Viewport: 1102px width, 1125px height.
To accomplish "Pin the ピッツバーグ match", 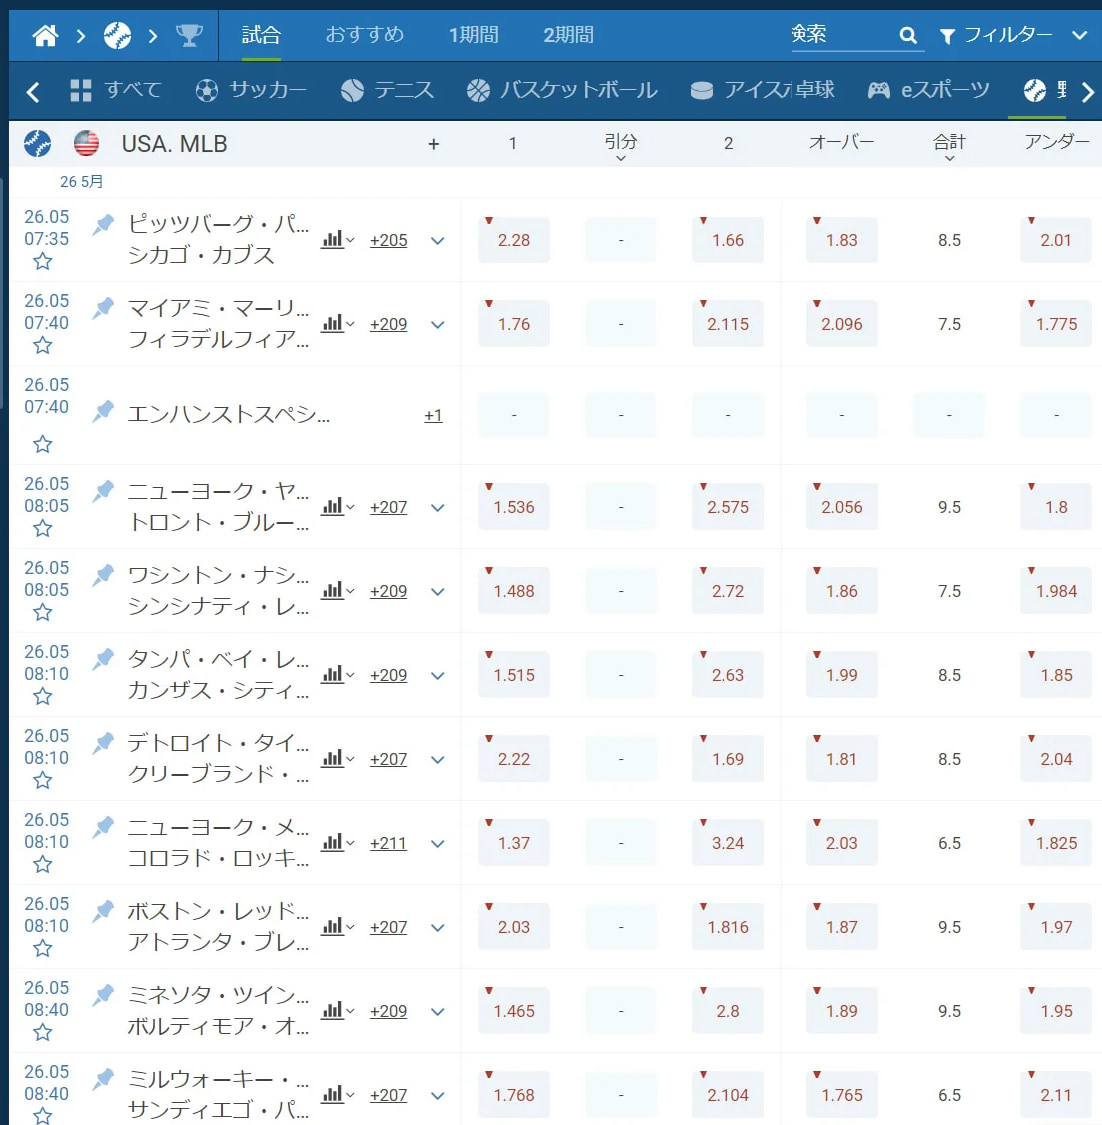I will tap(103, 225).
